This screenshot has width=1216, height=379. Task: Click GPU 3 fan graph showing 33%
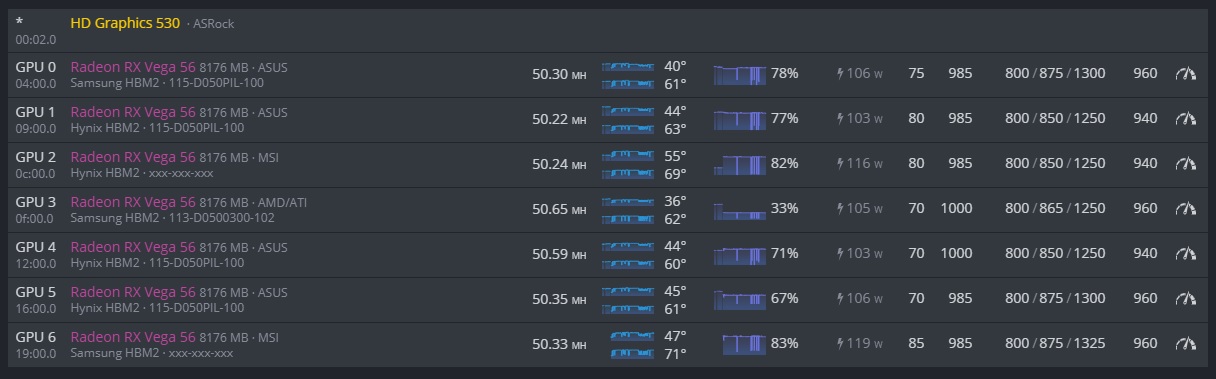pyautogui.click(x=740, y=210)
